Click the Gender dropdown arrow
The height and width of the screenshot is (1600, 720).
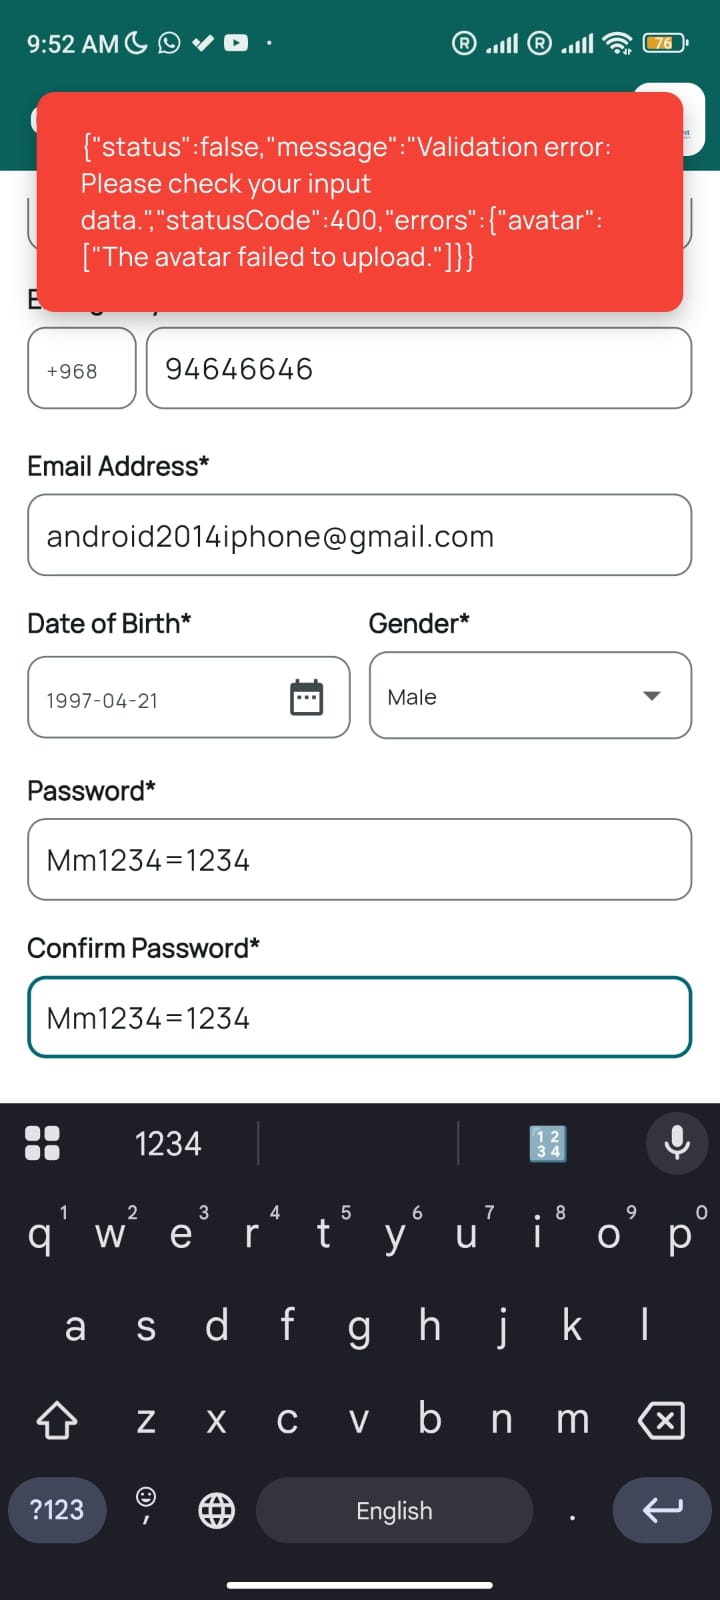[x=652, y=696]
